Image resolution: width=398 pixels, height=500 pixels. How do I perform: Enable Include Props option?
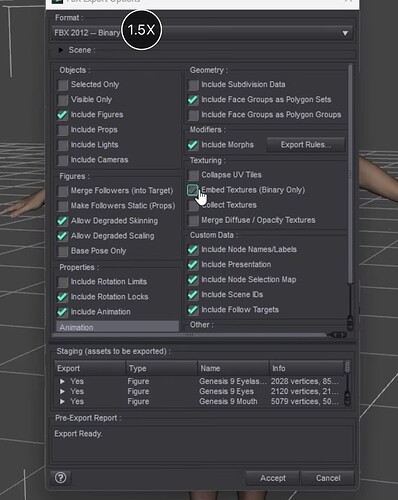point(62,130)
